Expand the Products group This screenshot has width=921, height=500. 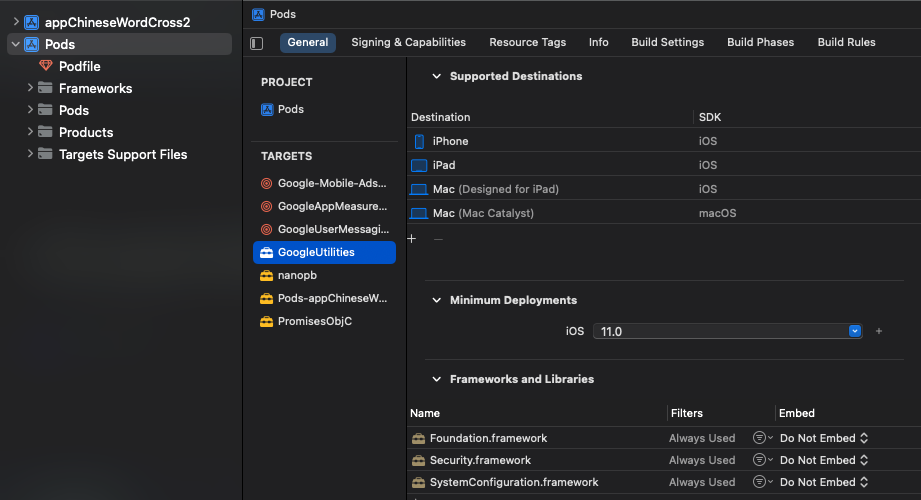pos(30,132)
